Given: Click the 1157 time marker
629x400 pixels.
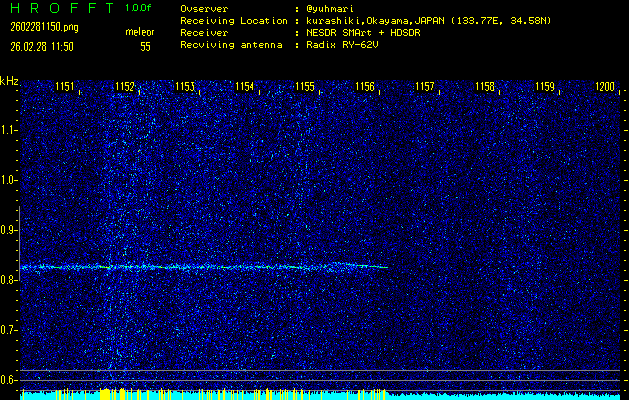Looking at the screenshot, I should point(425,87).
